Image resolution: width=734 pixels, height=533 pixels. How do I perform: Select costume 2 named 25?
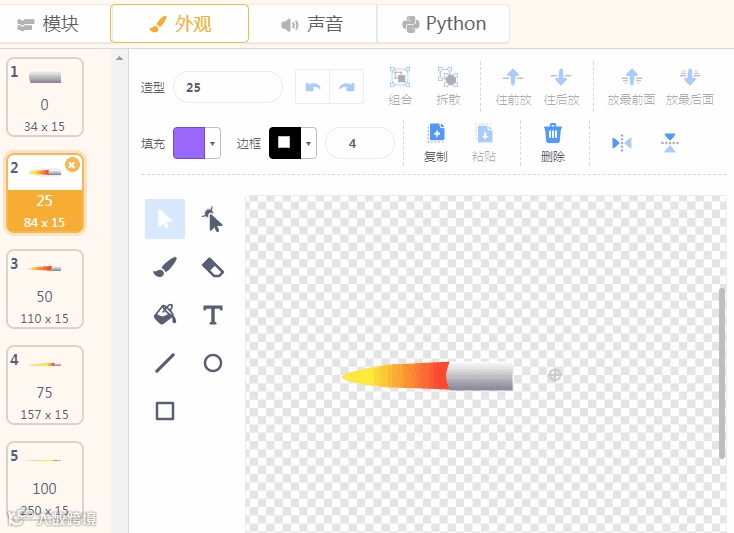pyautogui.click(x=45, y=193)
